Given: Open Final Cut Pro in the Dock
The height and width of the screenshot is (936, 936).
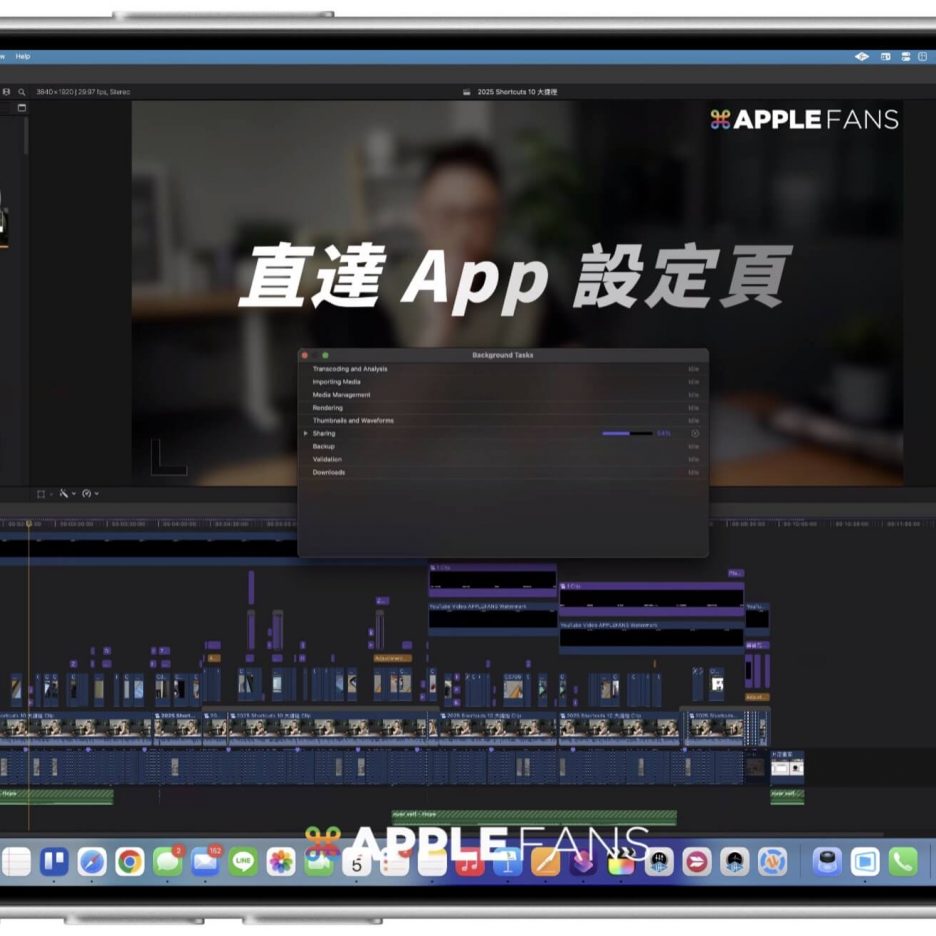Looking at the screenshot, I should [x=621, y=861].
